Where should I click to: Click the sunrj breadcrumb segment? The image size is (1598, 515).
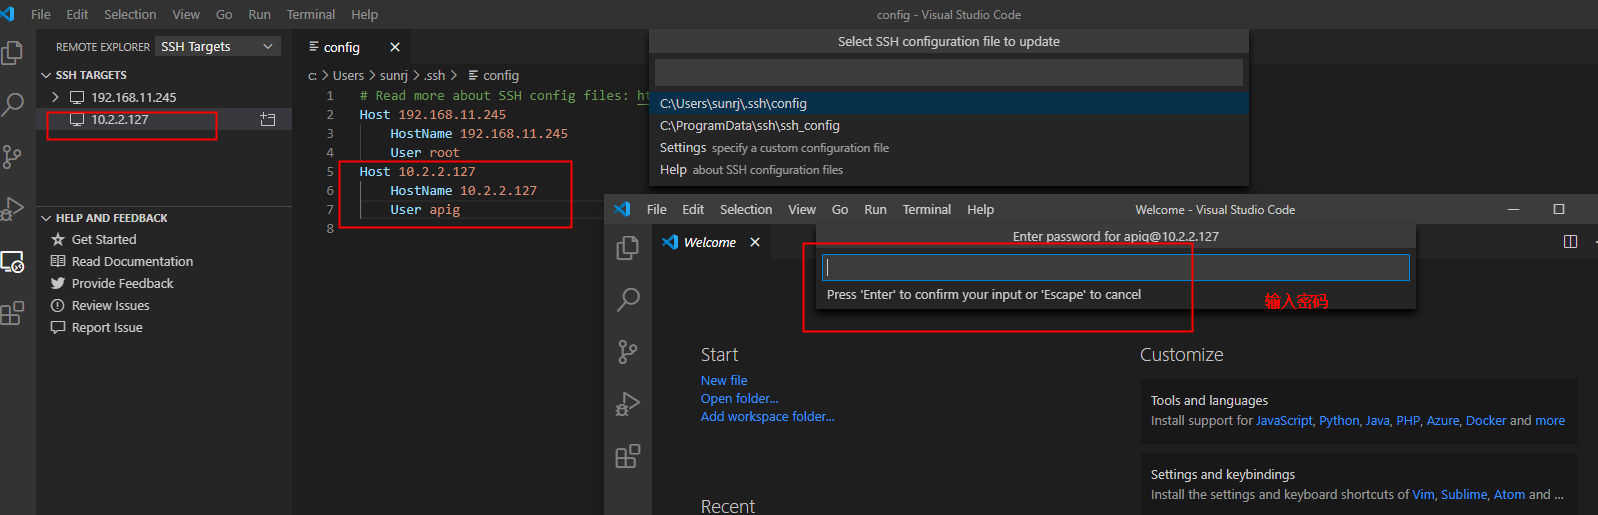click(394, 75)
